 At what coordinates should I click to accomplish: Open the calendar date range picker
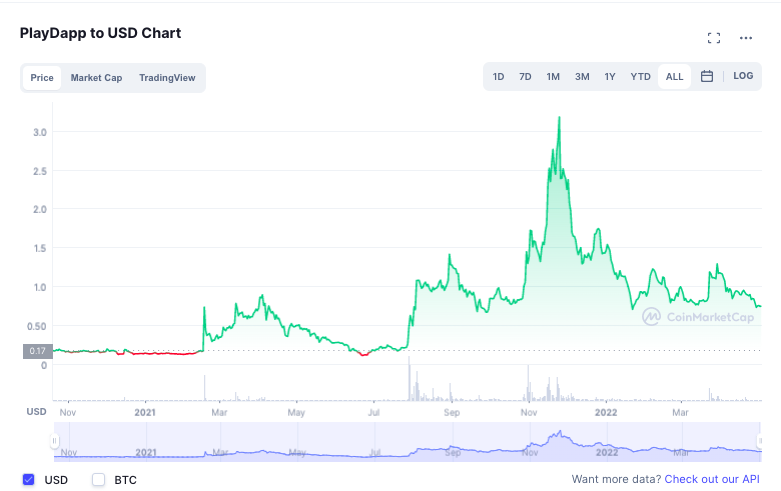point(707,76)
